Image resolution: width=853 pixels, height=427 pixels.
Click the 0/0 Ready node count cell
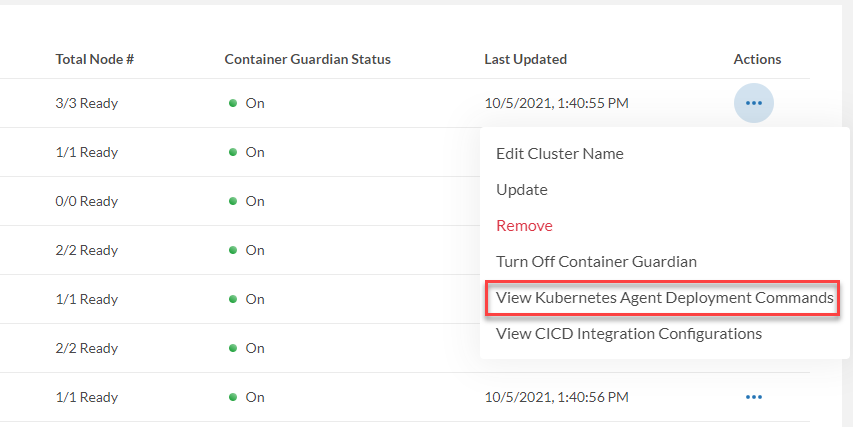coord(87,201)
